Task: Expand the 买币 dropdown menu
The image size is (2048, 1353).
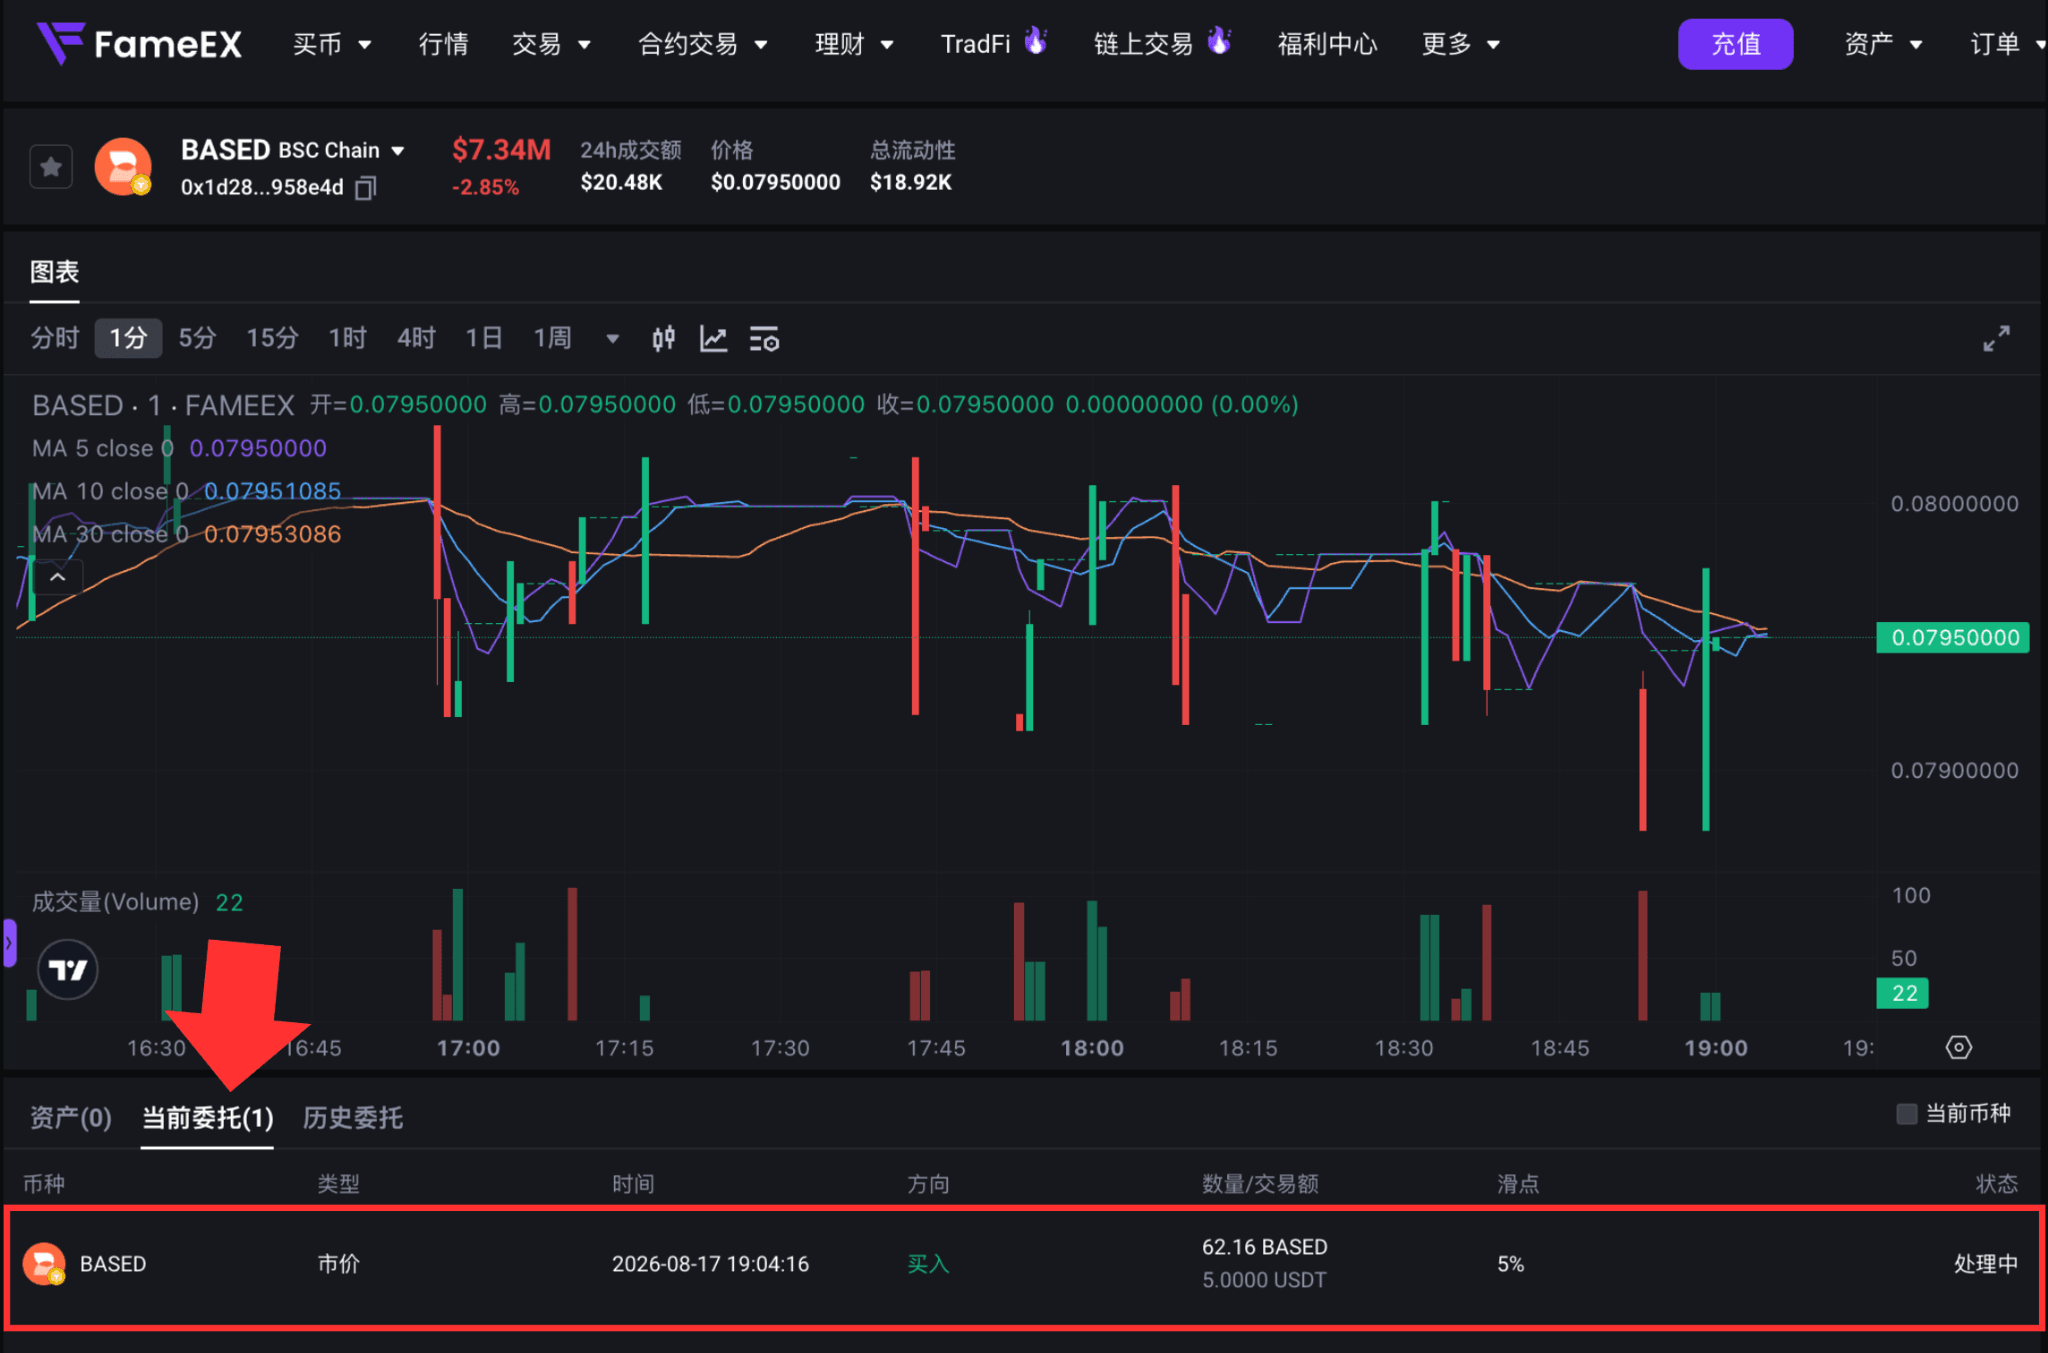Action: tap(332, 44)
